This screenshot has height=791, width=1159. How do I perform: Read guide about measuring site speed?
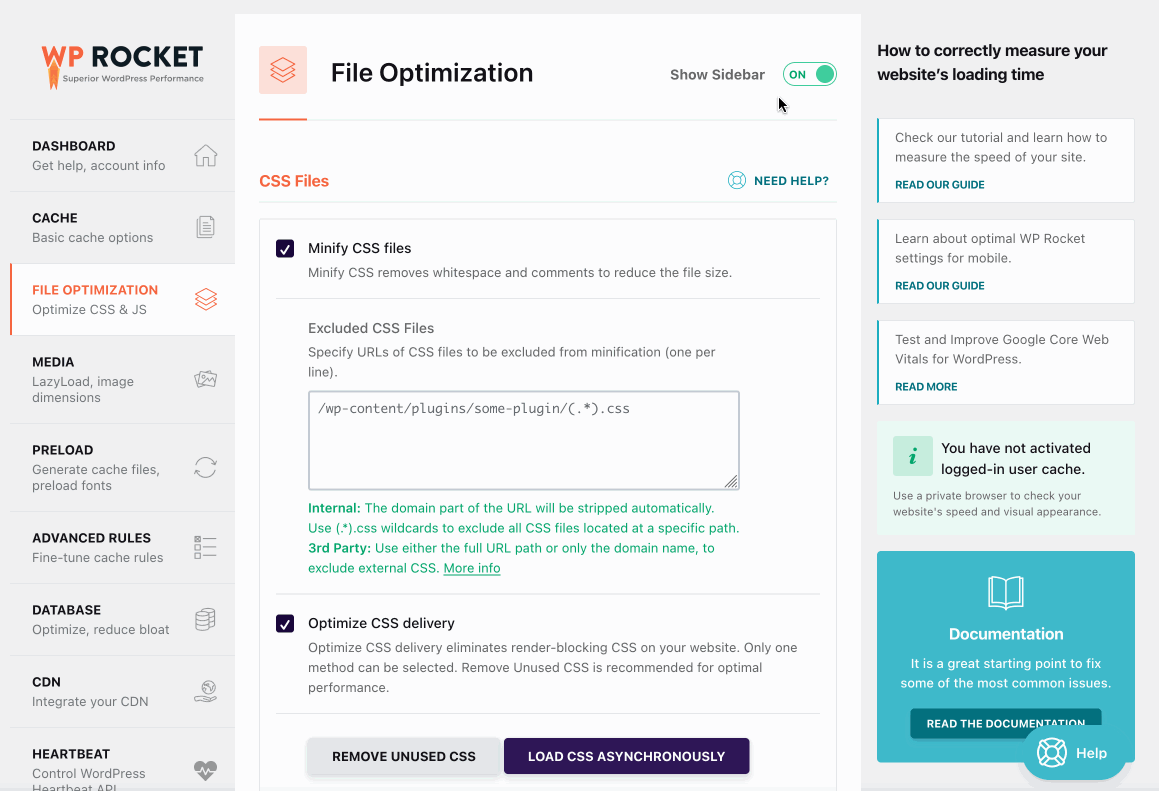pos(939,185)
